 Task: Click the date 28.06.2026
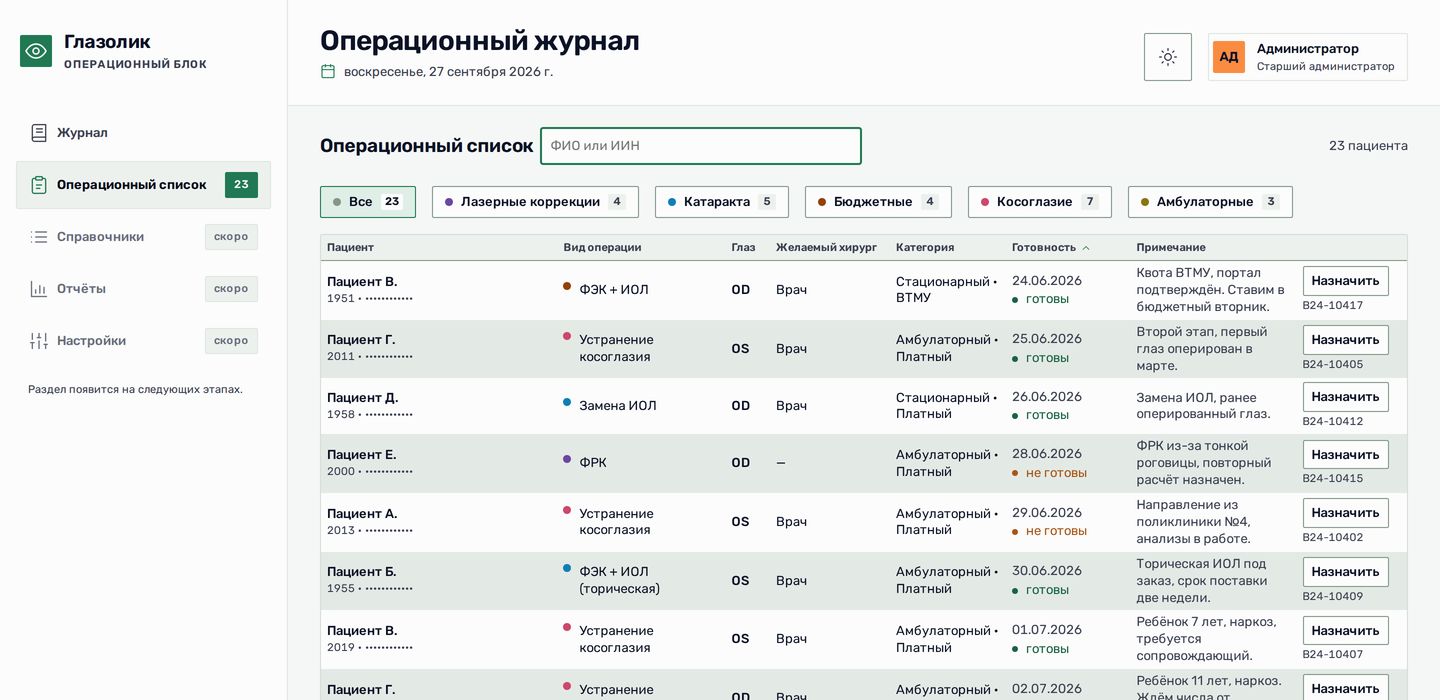point(1047,454)
